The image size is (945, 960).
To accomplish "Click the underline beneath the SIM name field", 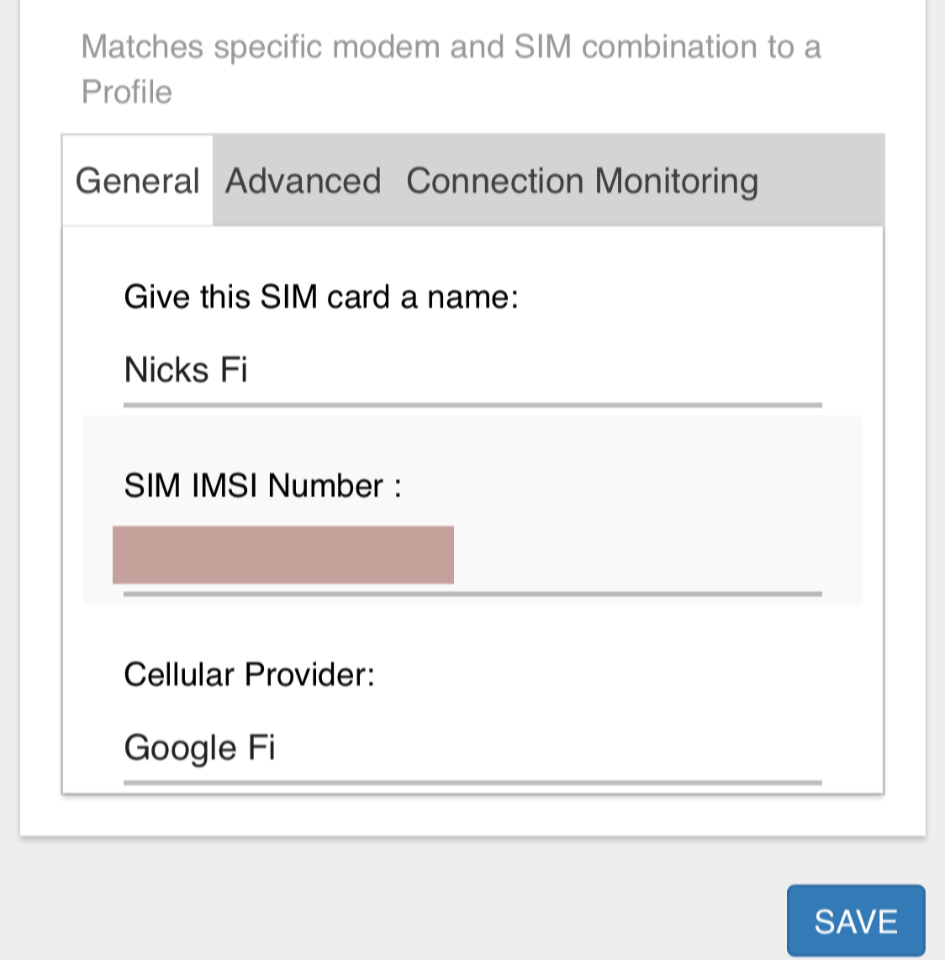I will coord(472,405).
